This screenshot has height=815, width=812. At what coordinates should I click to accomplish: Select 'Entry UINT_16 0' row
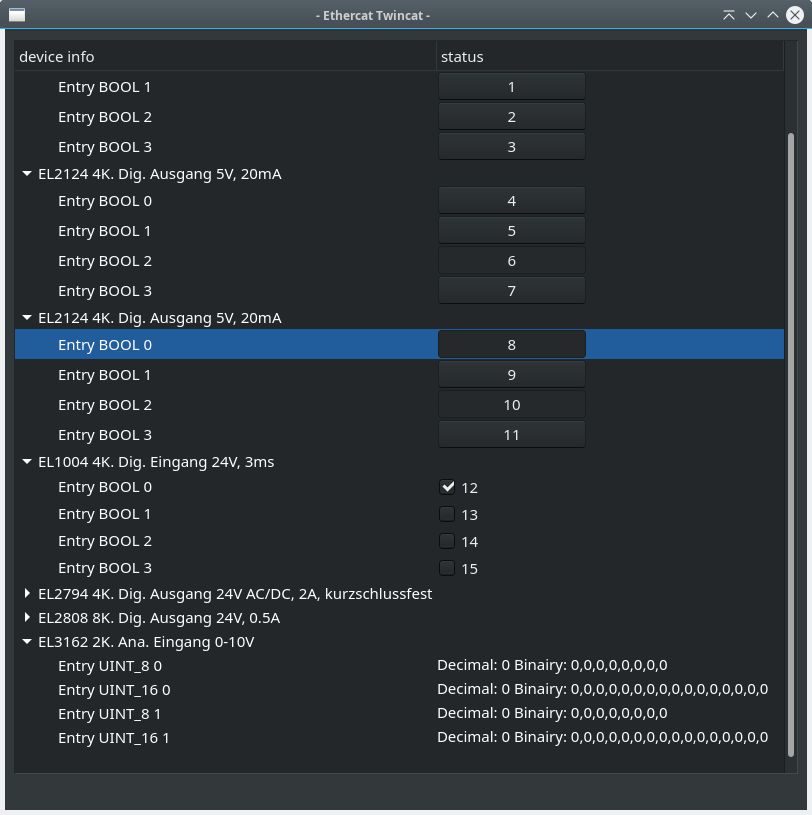coord(399,689)
